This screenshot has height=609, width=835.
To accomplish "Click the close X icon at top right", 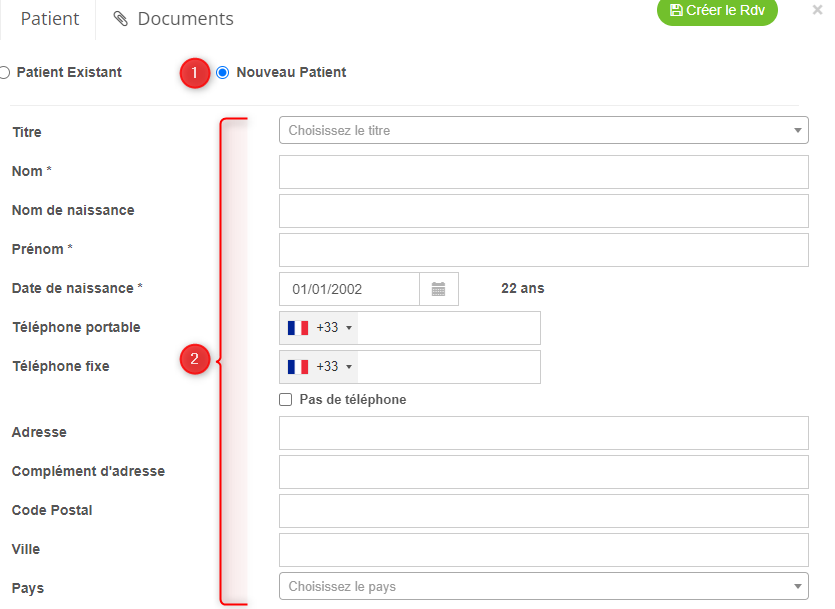I will 817,10.
